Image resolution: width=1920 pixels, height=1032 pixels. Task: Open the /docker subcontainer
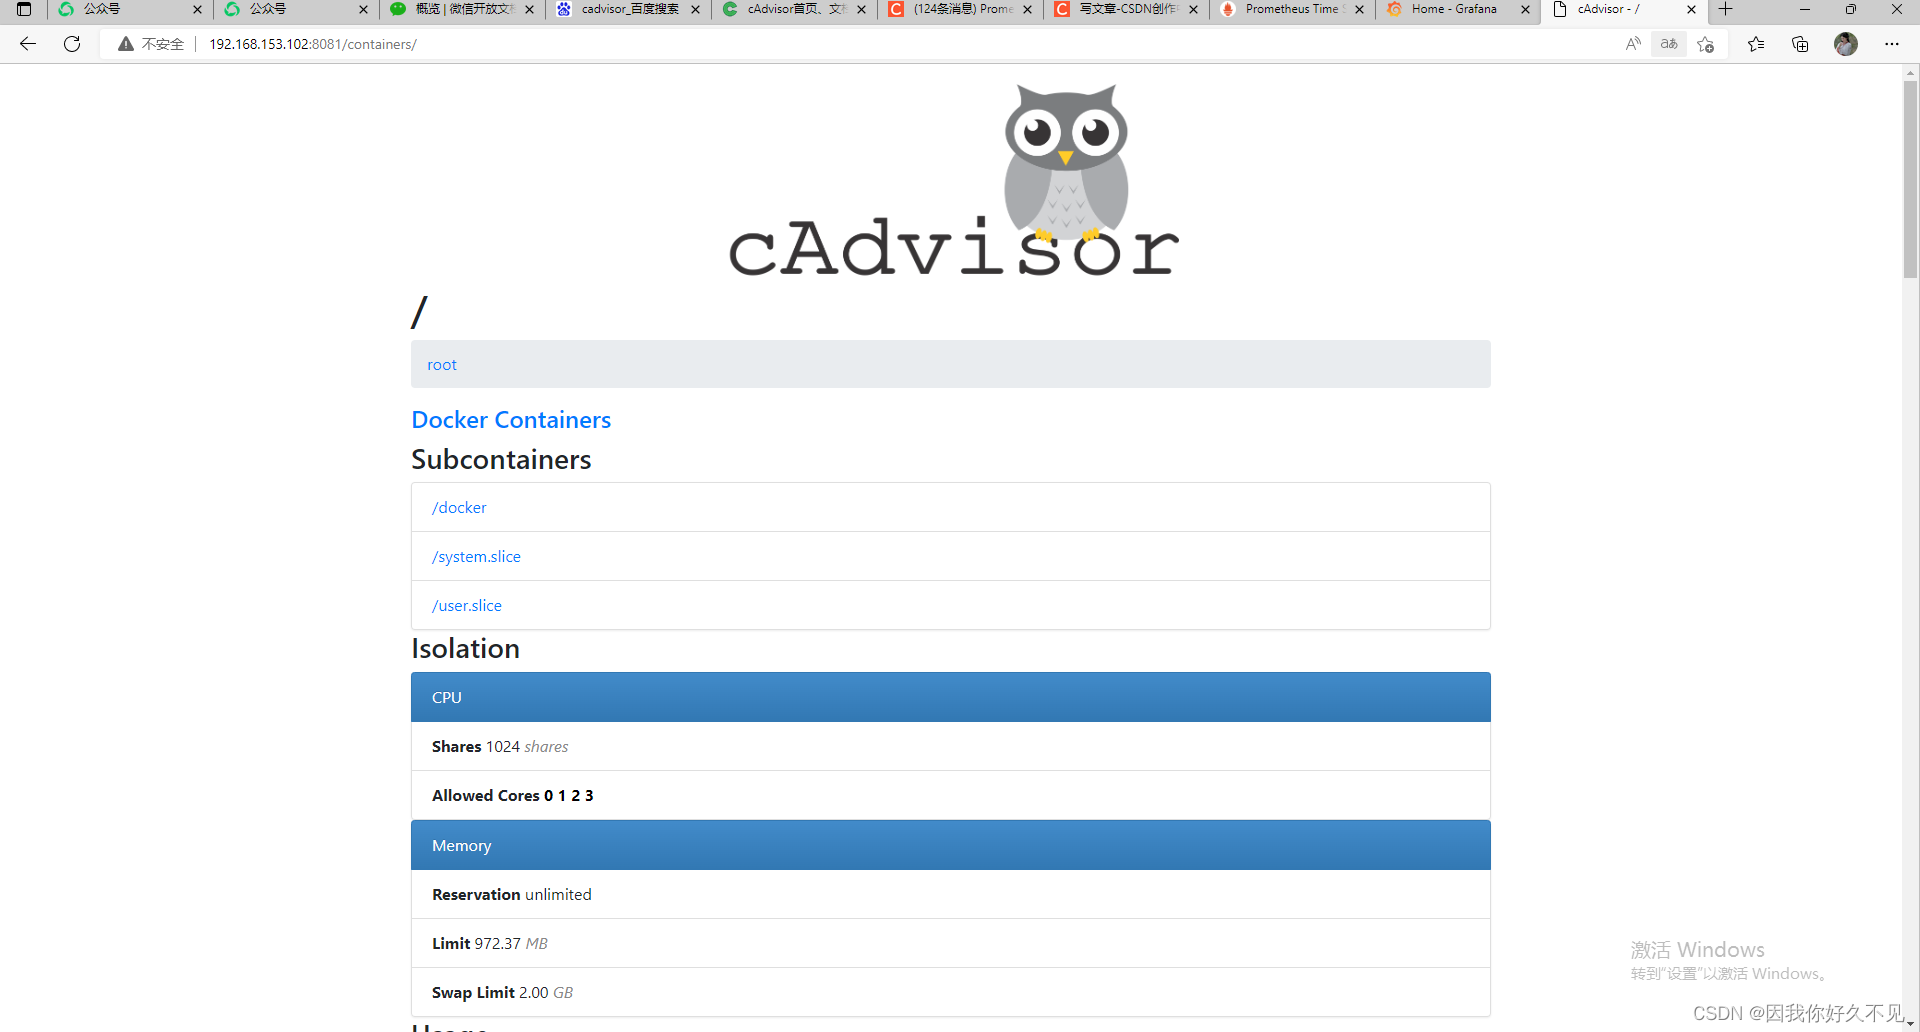(458, 507)
